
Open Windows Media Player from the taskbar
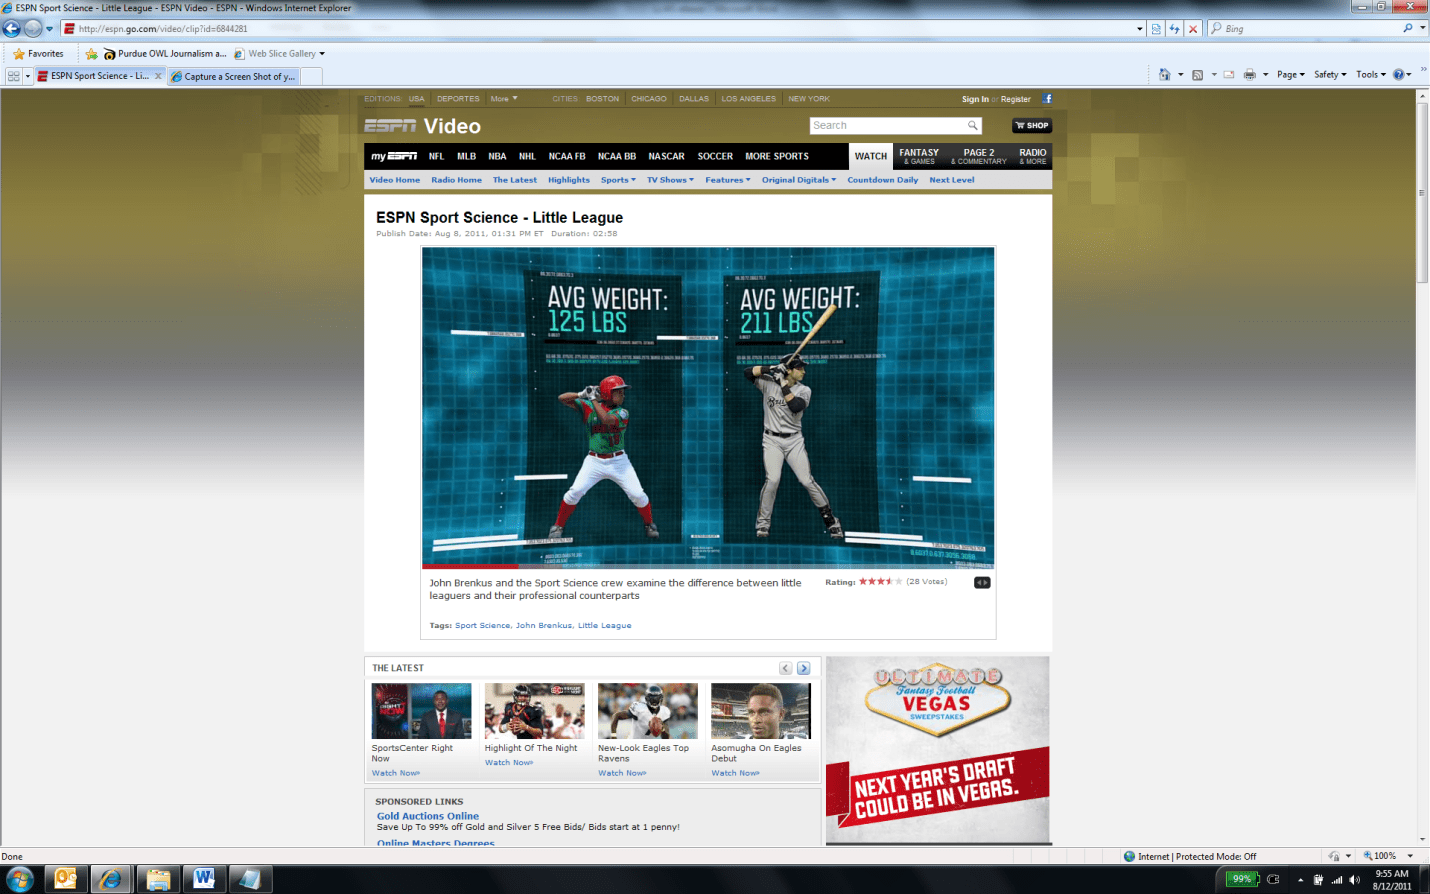click(x=250, y=878)
